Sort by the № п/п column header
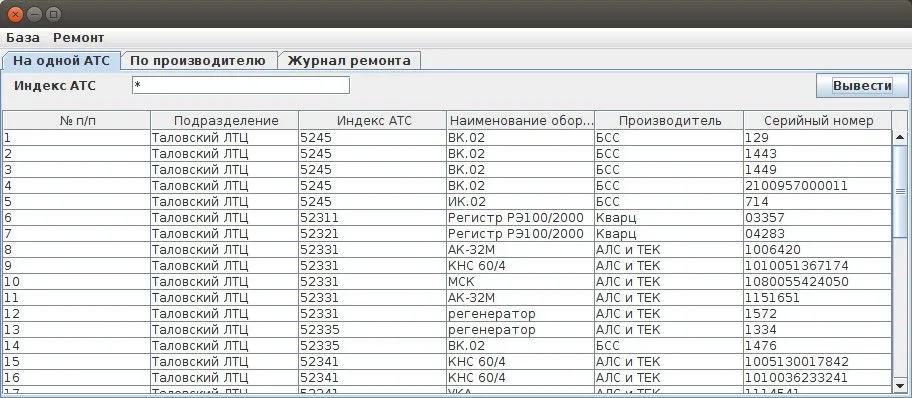 77,120
